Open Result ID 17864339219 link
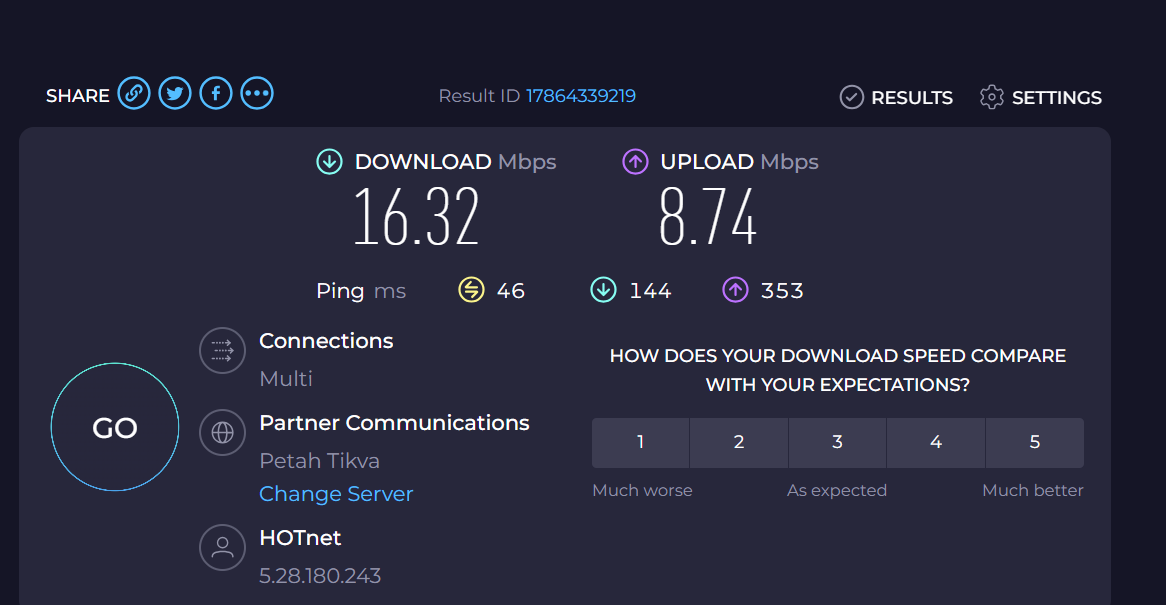 (581, 96)
